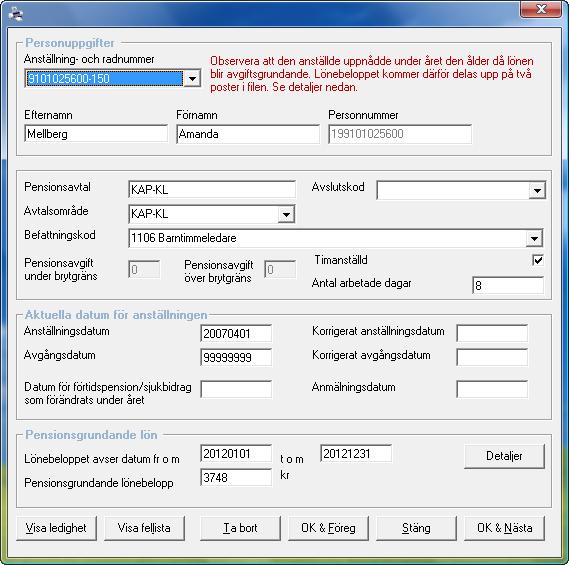Select the OK & Föreg button
569x565 pixels.
(328, 528)
